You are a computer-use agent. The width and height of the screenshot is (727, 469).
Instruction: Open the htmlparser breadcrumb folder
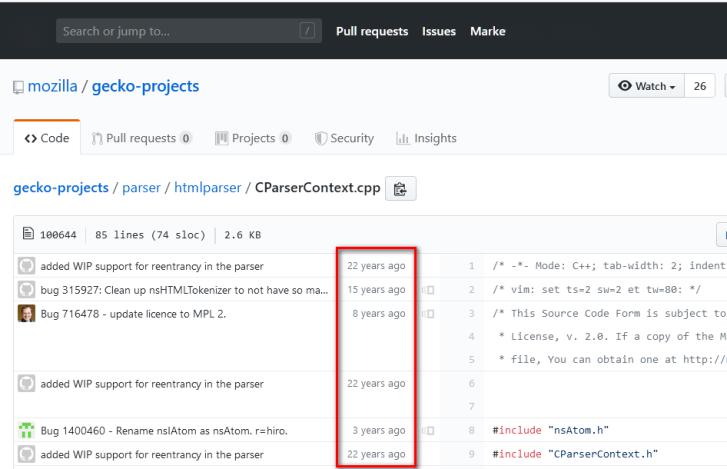[x=208, y=188]
